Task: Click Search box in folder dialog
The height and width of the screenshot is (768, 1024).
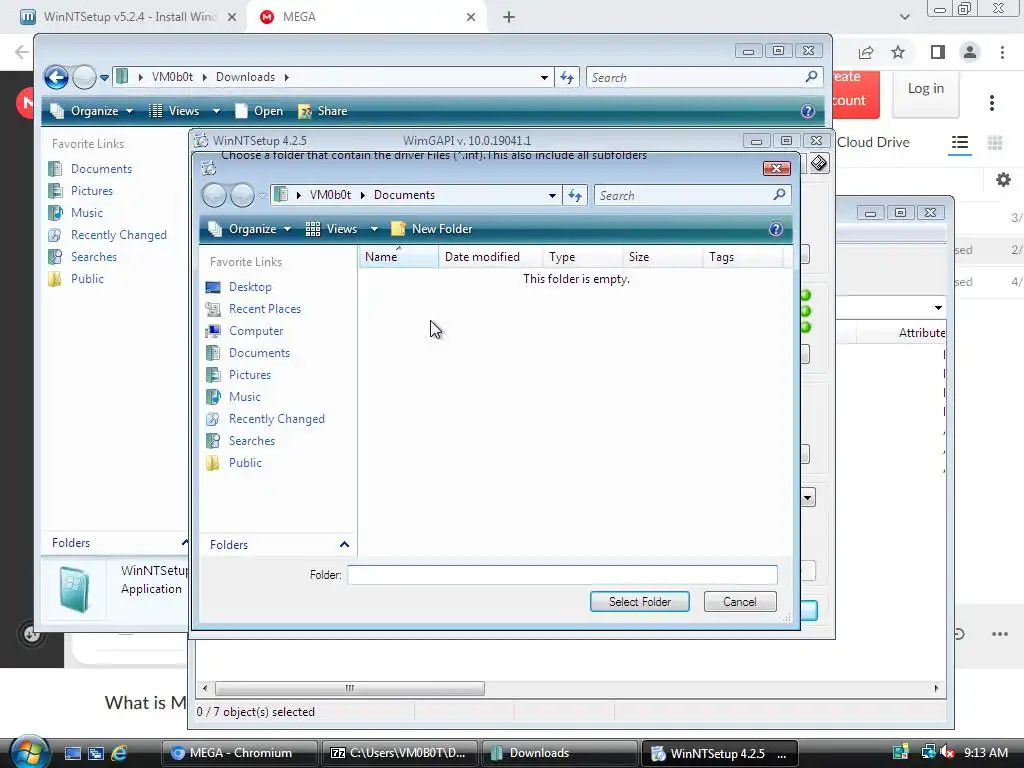Action: (692, 195)
